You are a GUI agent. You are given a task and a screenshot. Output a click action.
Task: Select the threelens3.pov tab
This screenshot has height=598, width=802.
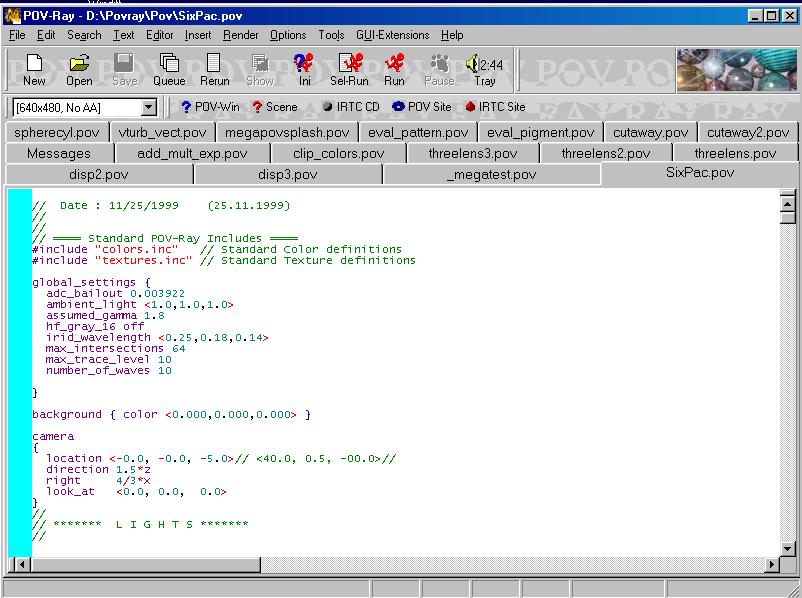tap(472, 153)
